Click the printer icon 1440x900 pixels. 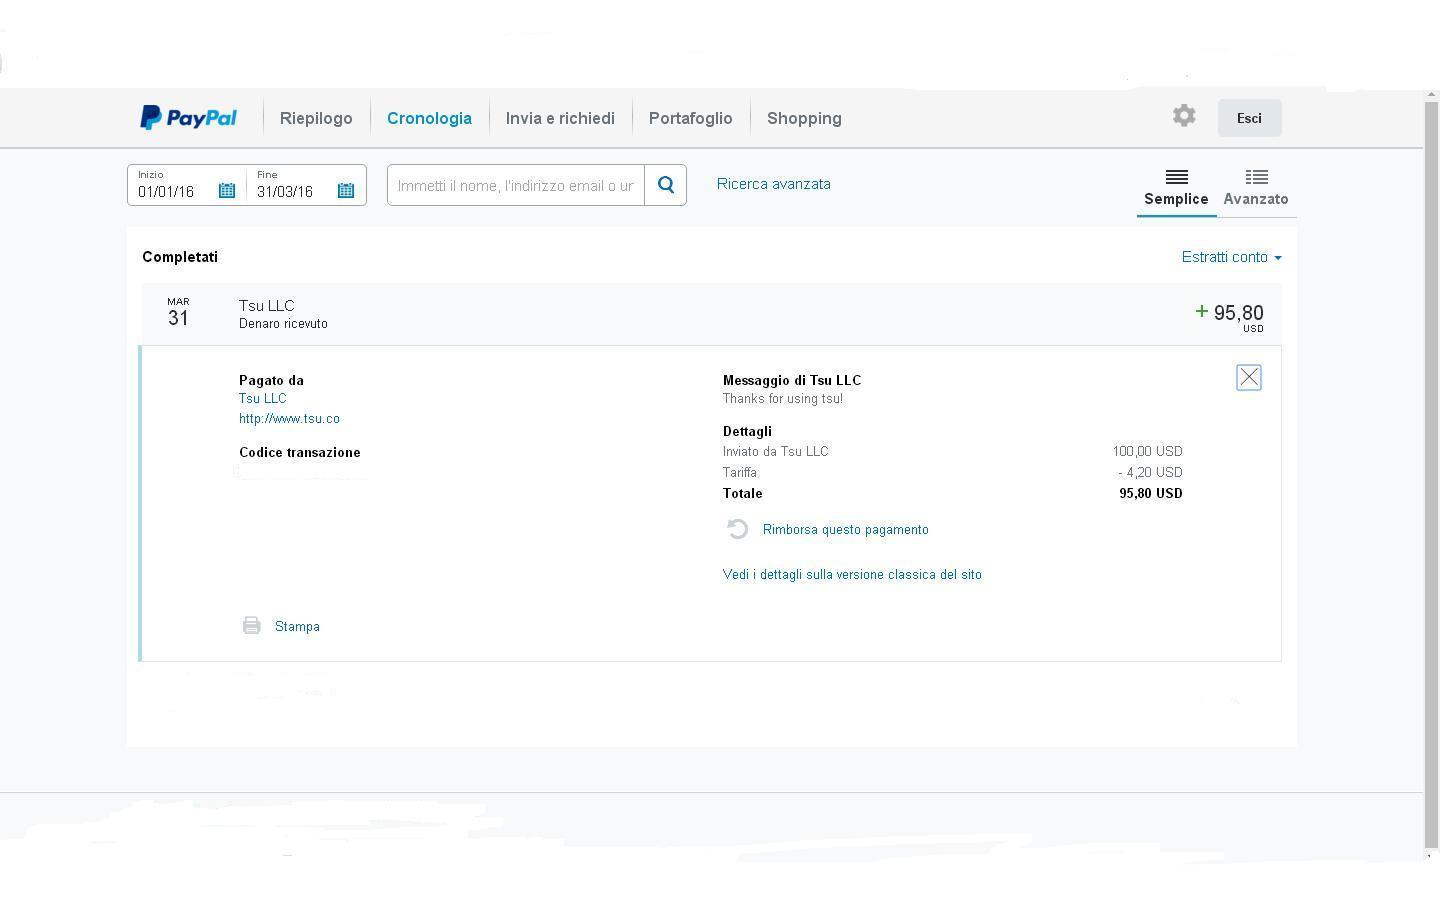(251, 626)
